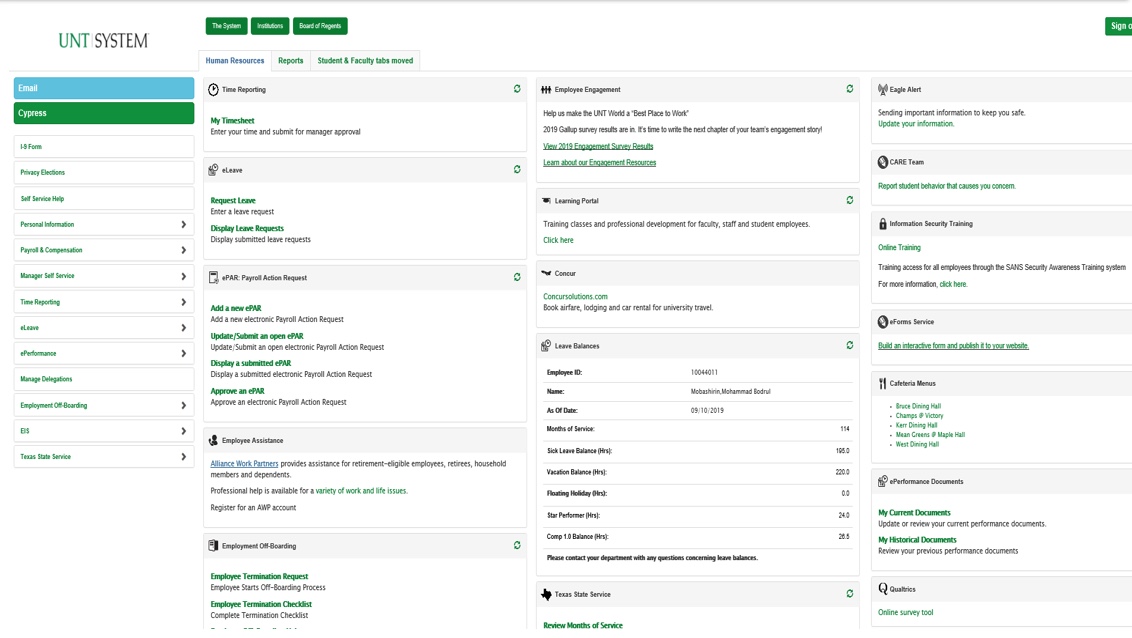The width and height of the screenshot is (1132, 638).
Task: Refresh the ePAR Payroll Action Request panel
Action: (517, 277)
